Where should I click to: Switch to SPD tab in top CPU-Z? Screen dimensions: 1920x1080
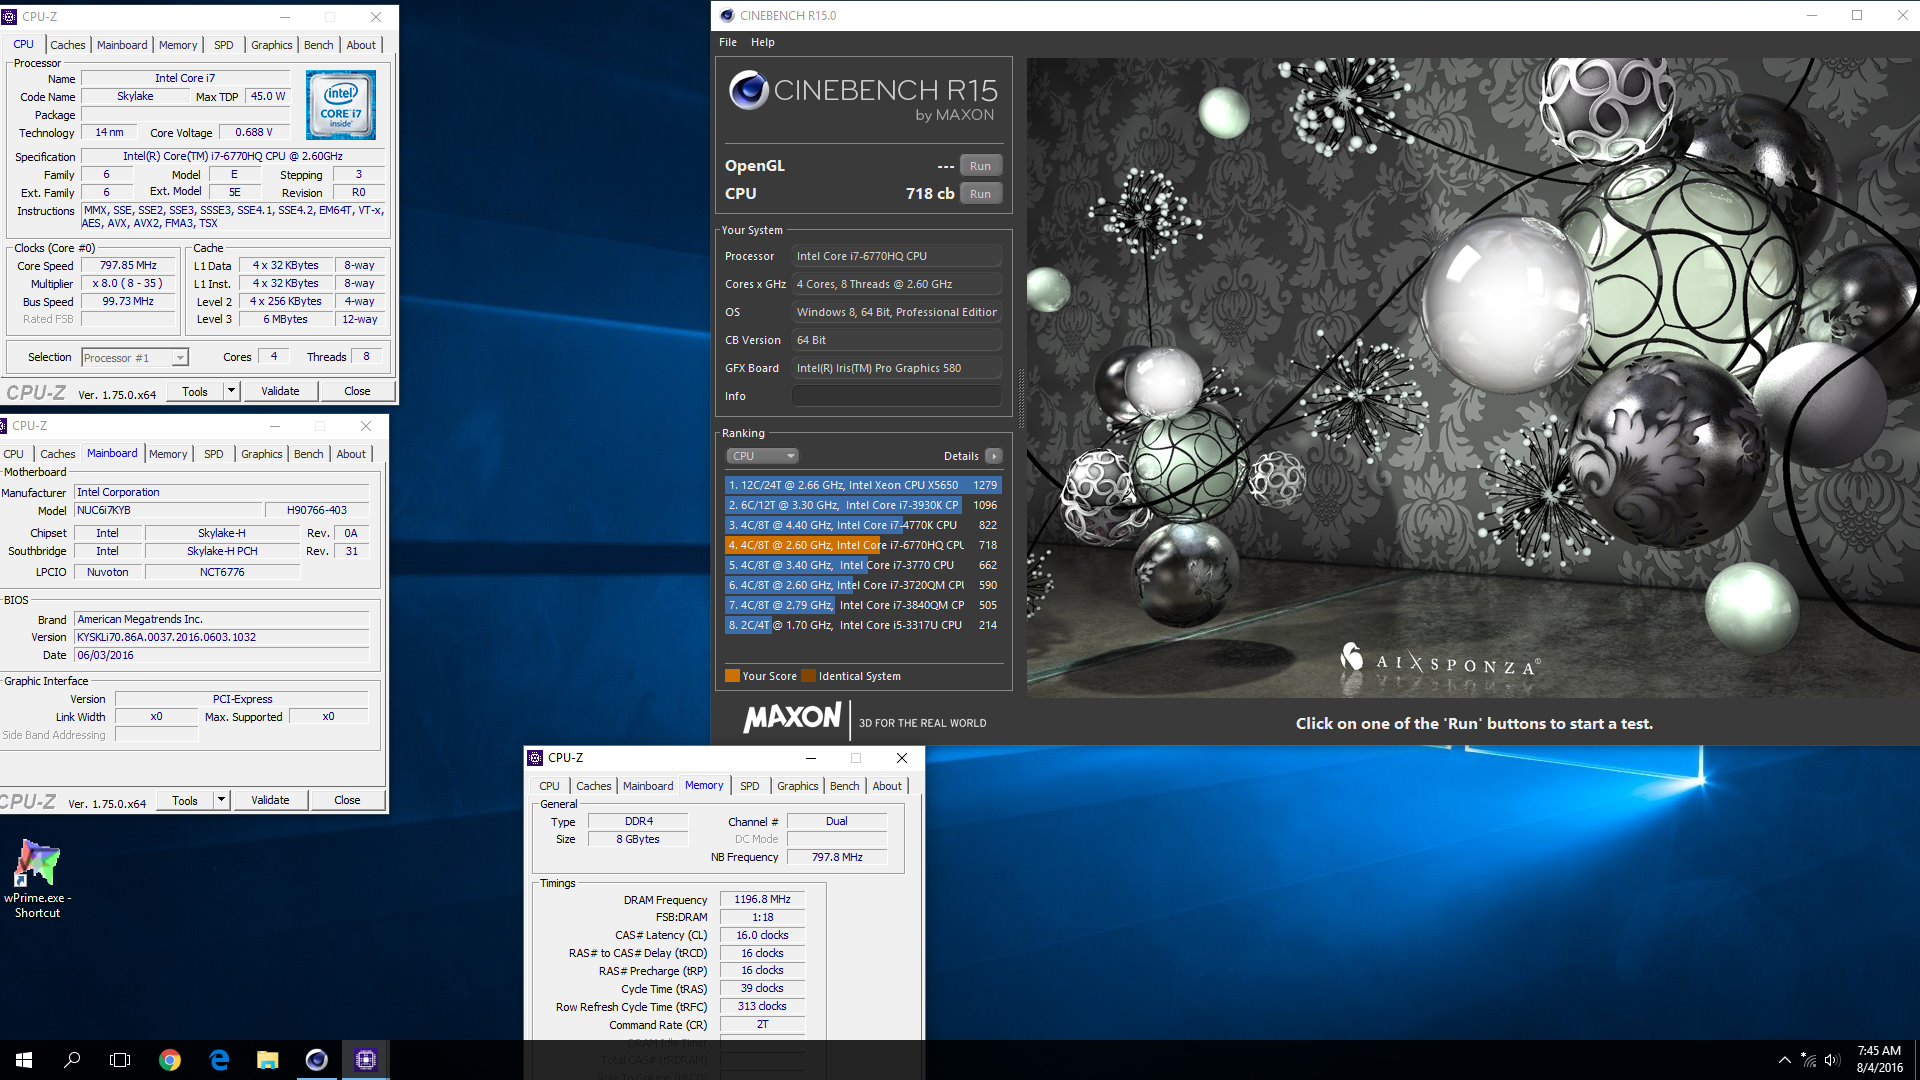[223, 45]
